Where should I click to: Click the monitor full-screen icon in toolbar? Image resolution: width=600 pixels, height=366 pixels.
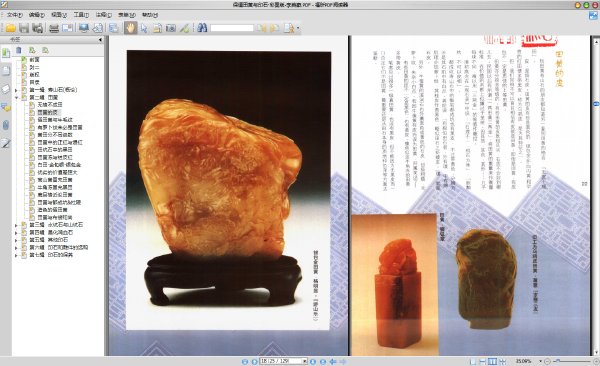coord(83,28)
